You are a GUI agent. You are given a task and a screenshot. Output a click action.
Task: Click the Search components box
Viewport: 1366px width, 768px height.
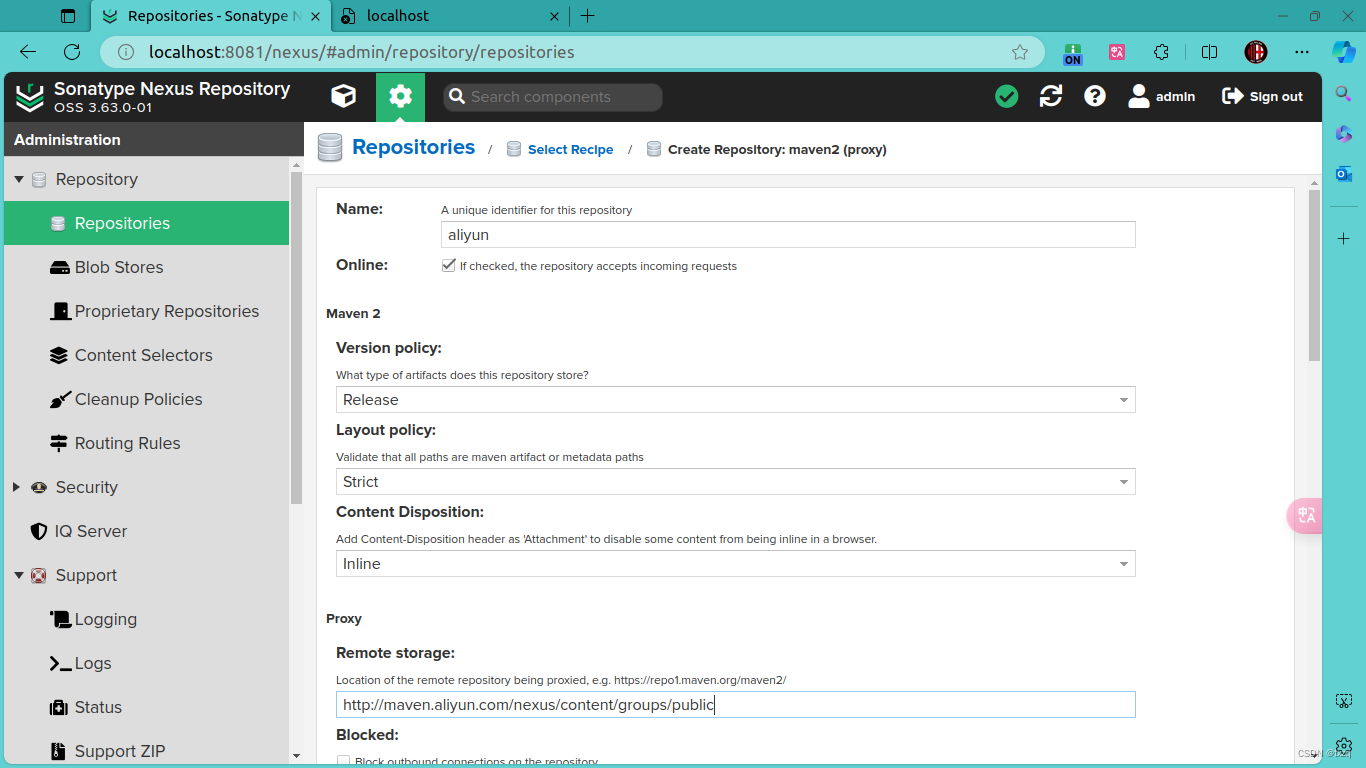pos(553,96)
